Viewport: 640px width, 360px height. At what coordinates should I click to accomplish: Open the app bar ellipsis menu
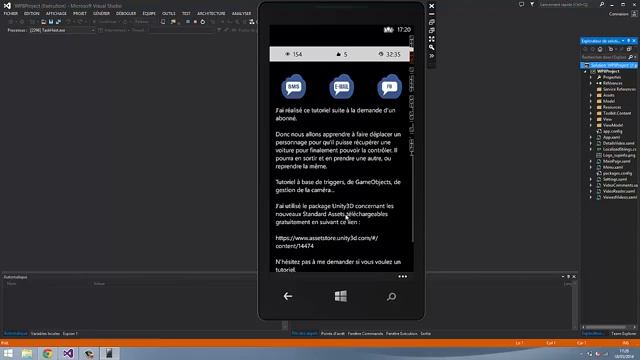point(402,276)
